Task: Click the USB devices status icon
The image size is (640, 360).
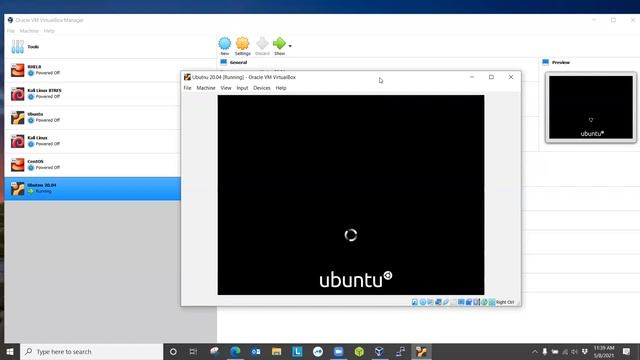Action: [446, 302]
